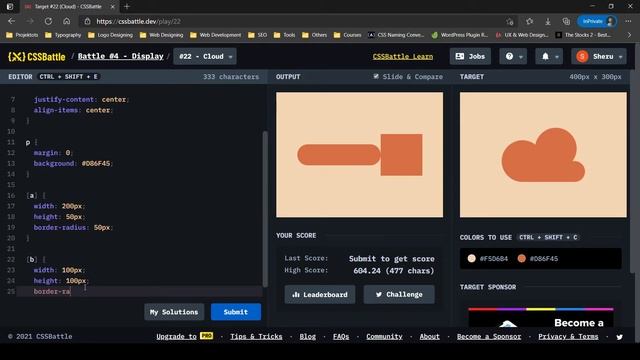The image size is (640, 360).
Task: Click the Upgrade to PRO link
Action: (x=184, y=336)
